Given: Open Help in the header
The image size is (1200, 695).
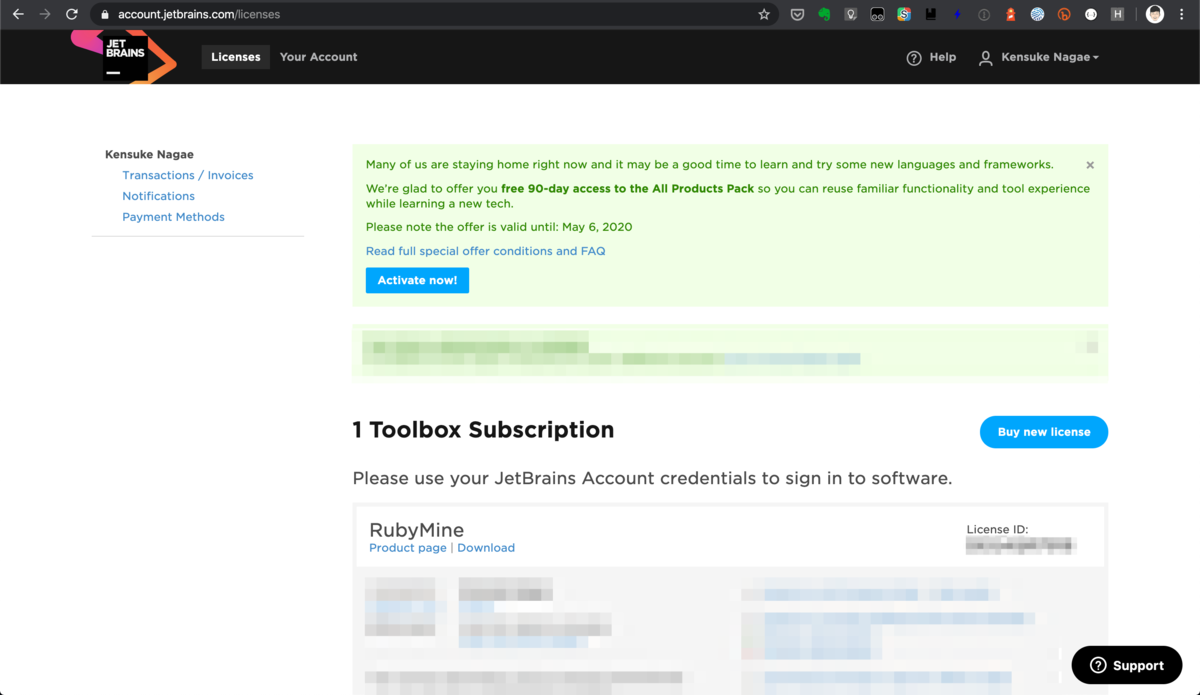Looking at the screenshot, I should pyautogui.click(x=942, y=57).
